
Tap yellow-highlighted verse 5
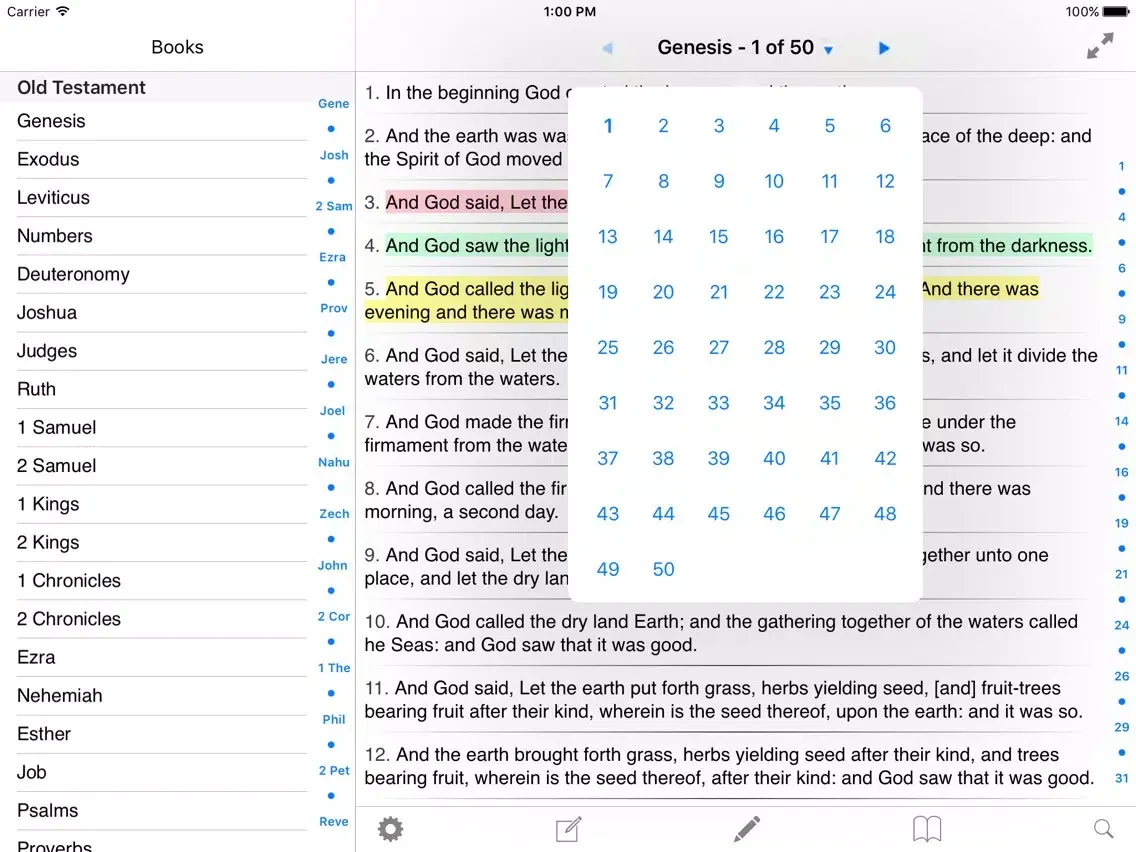click(466, 301)
